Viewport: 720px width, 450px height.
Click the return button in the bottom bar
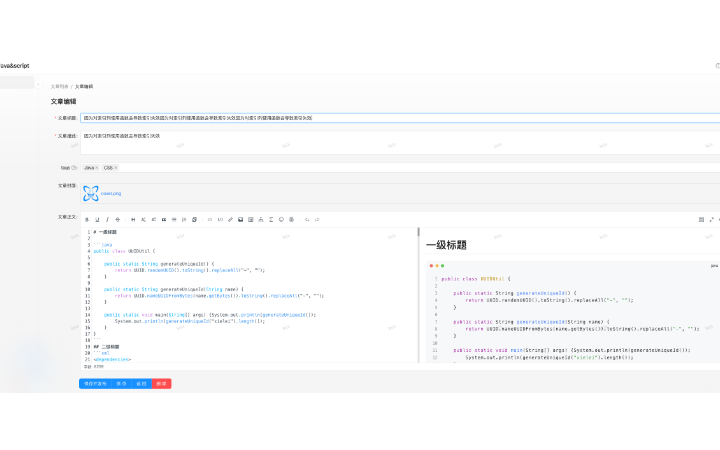coord(141,383)
